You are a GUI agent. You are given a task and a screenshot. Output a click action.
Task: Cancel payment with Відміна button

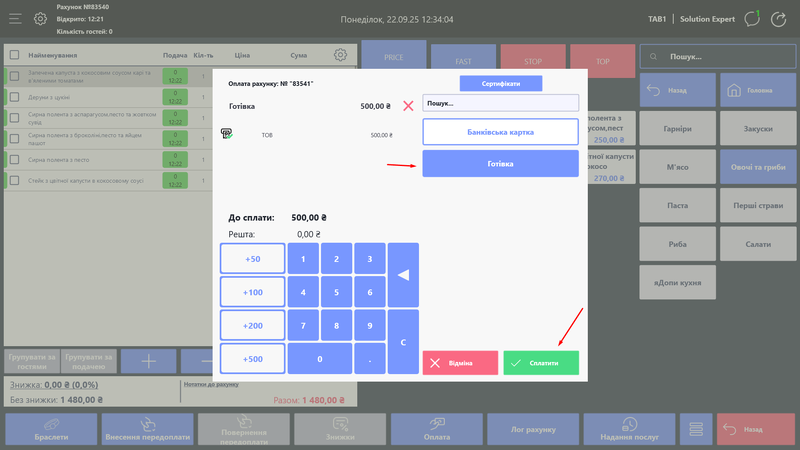(x=460, y=363)
